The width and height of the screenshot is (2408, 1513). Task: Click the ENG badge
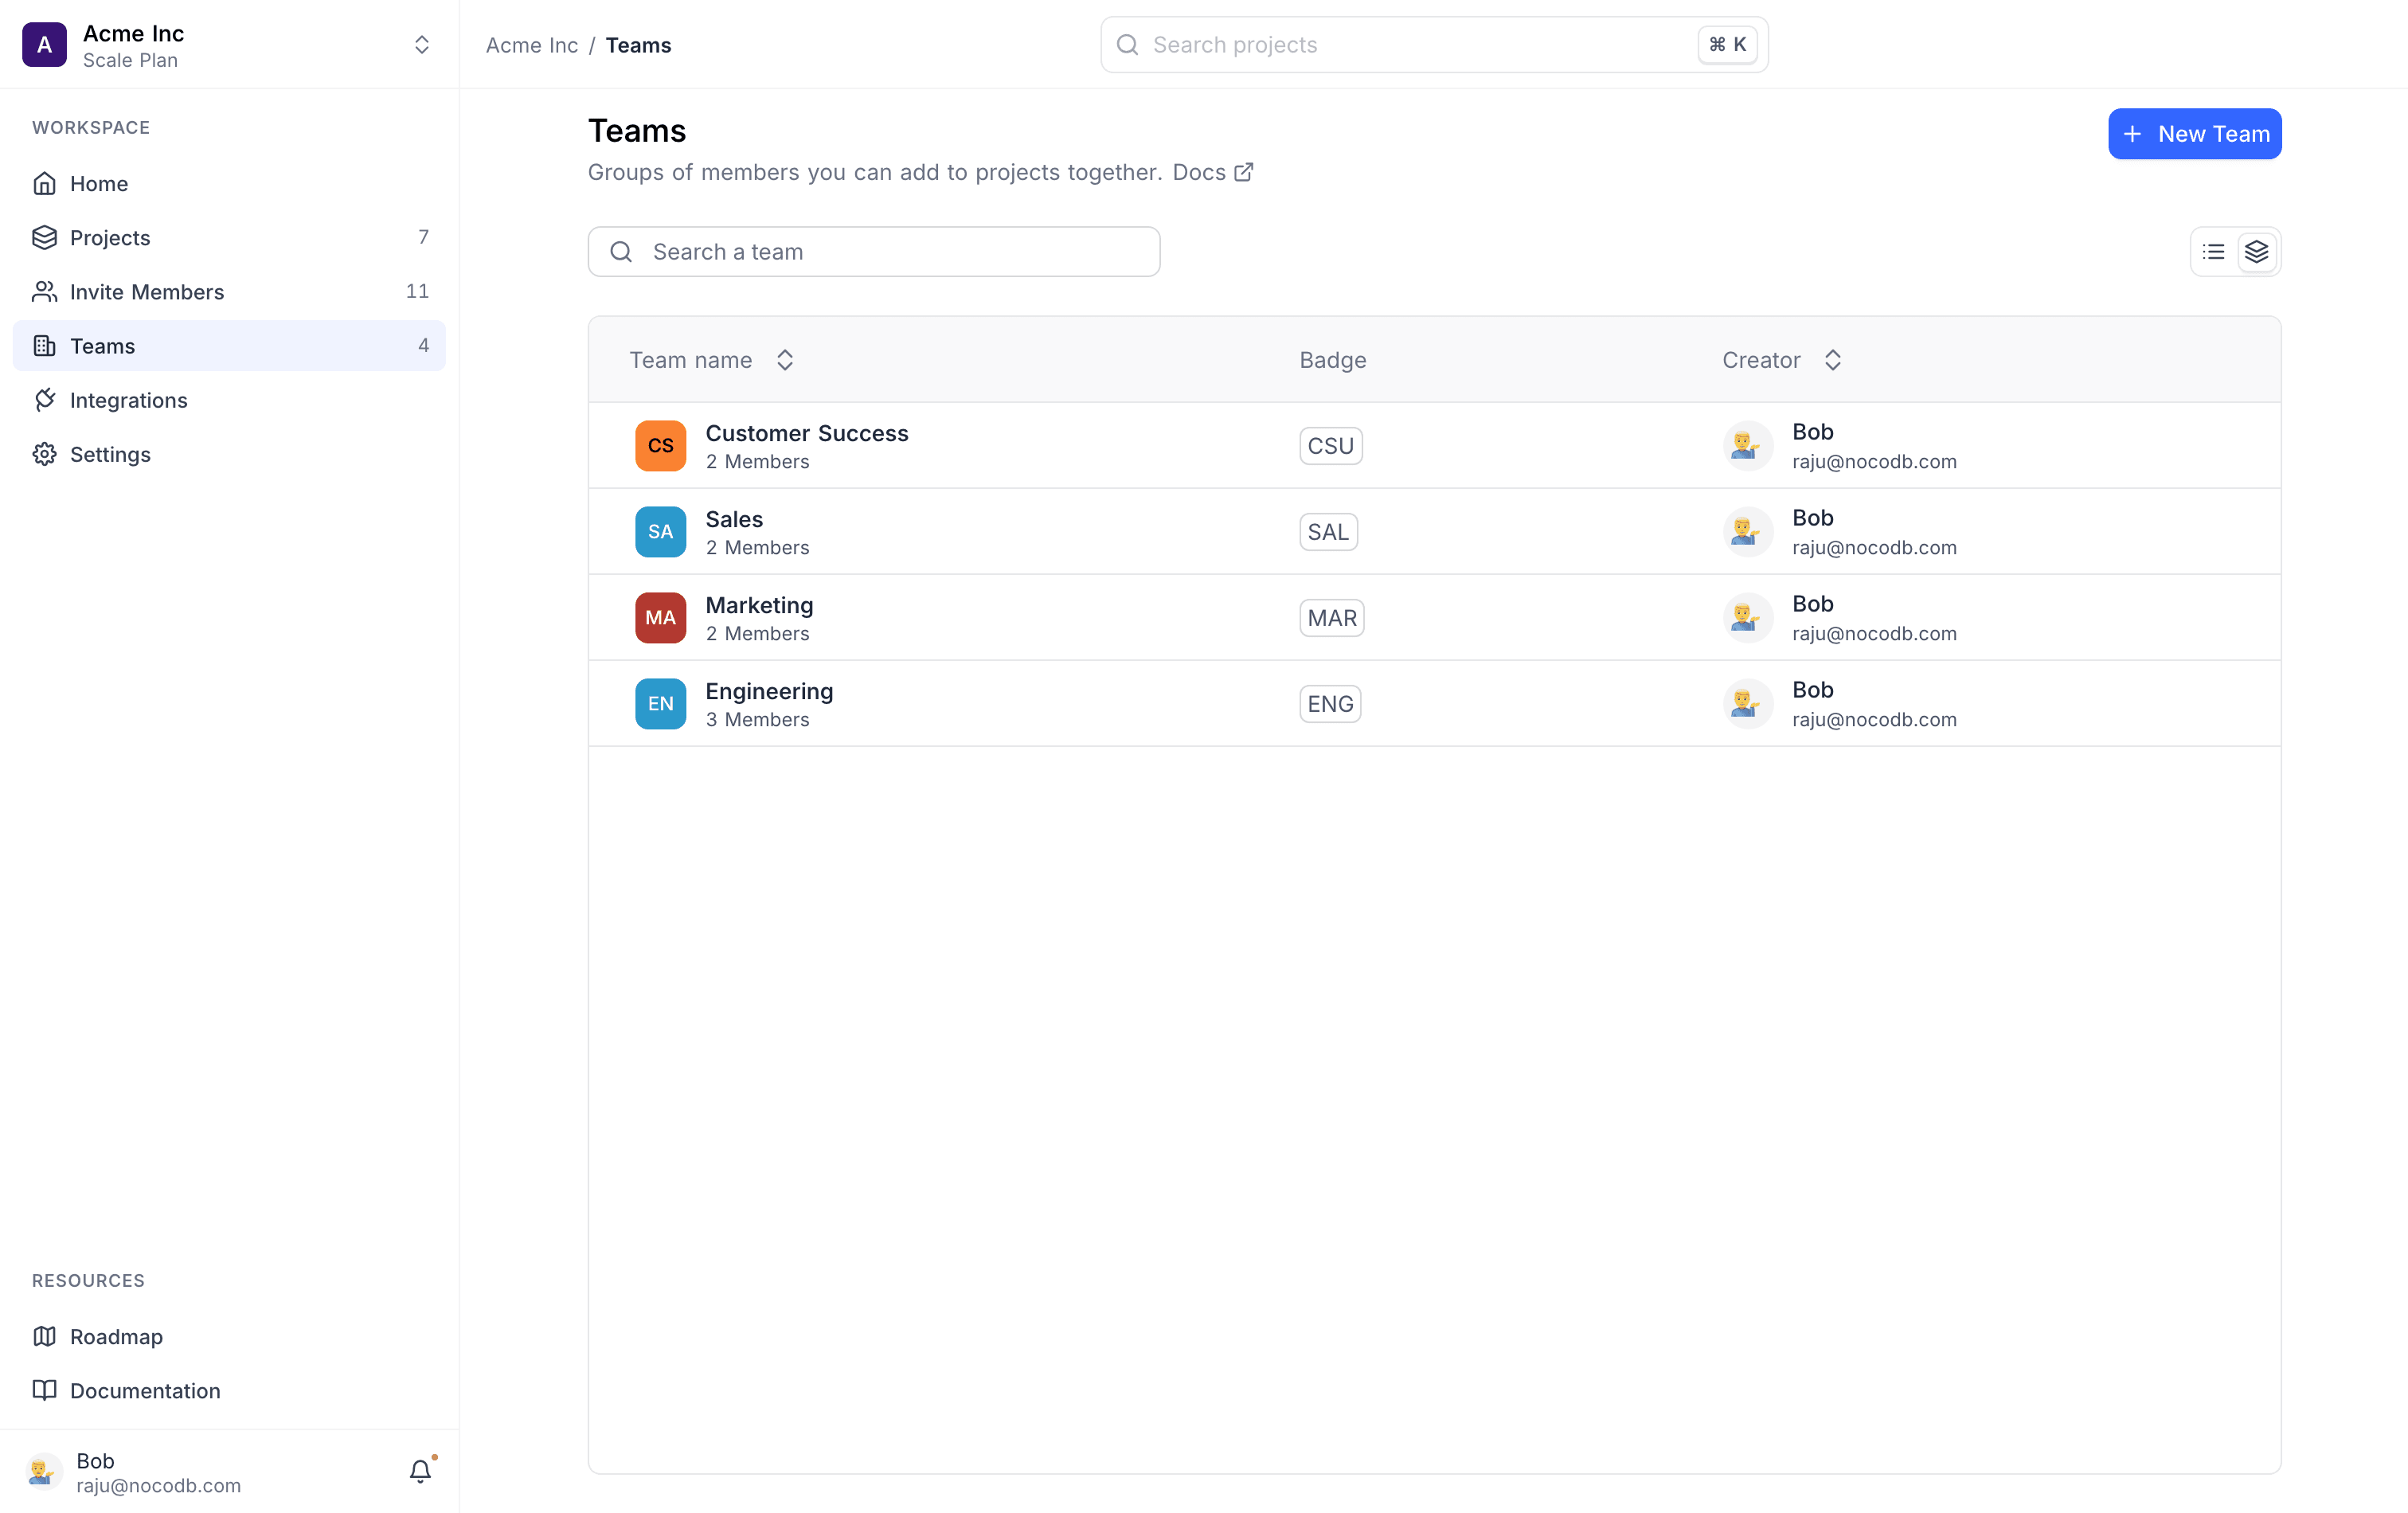[1330, 704]
